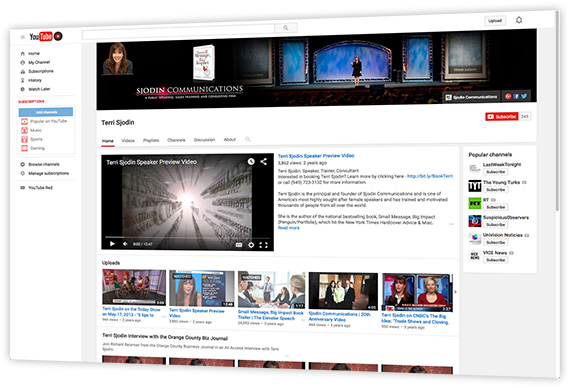Switch to the Playlists tab
570x388 pixels.
151,140
